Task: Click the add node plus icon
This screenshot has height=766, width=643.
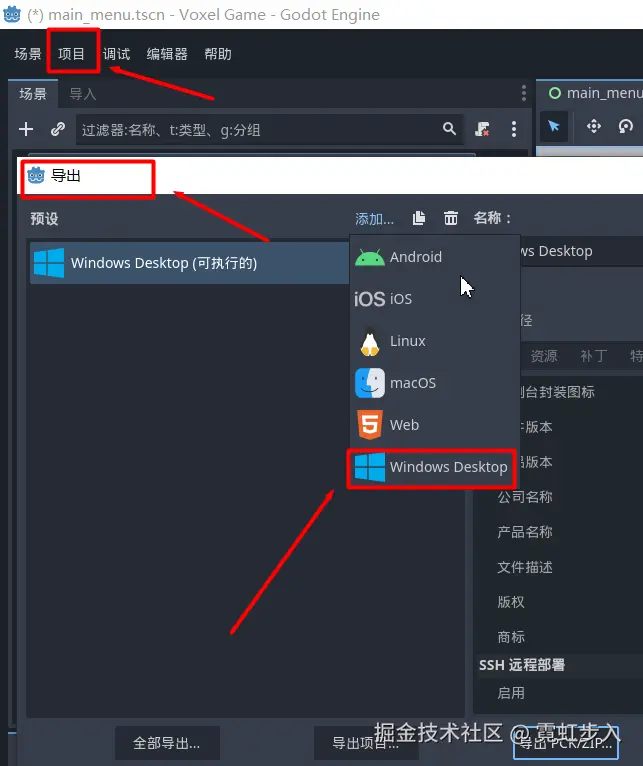Action: coord(26,129)
